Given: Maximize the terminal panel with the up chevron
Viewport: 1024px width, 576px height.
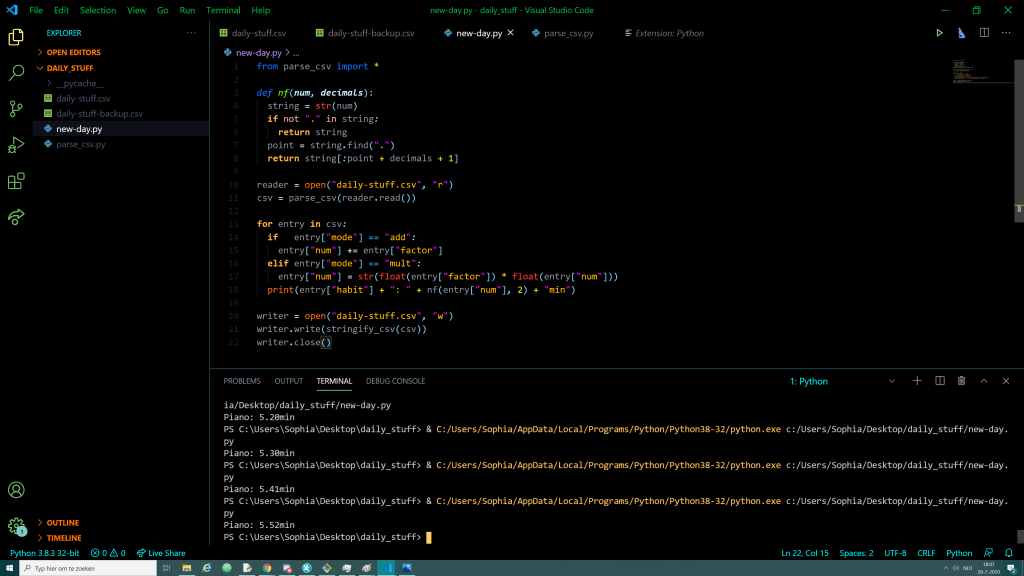Looking at the screenshot, I should click(x=984, y=381).
